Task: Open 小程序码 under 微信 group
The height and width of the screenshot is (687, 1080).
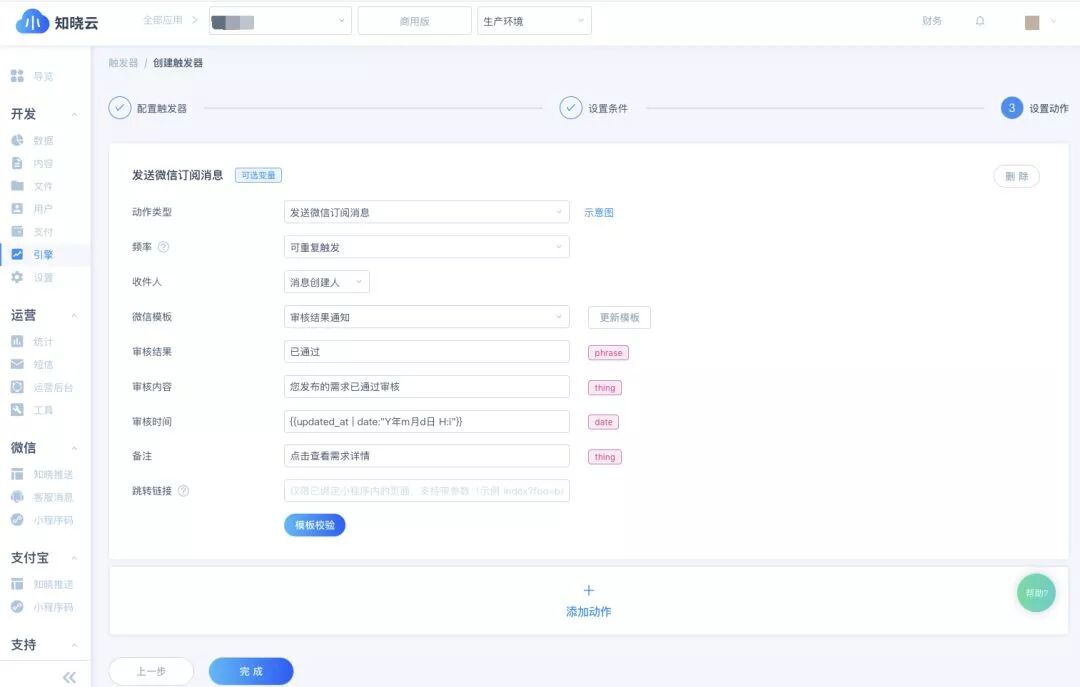Action: [x=42, y=520]
